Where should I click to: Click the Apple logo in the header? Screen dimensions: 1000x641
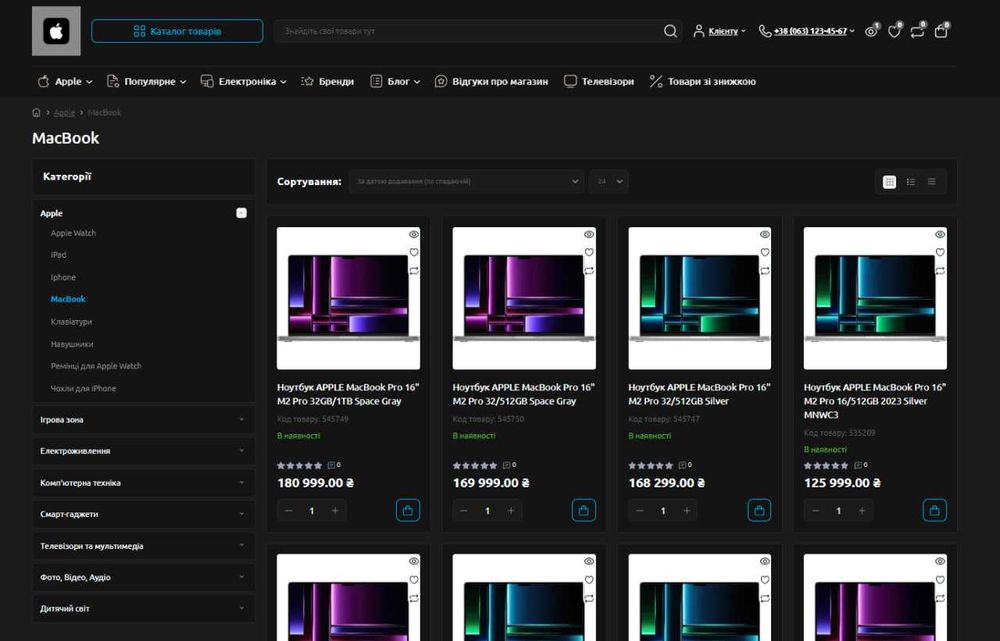coord(56,31)
